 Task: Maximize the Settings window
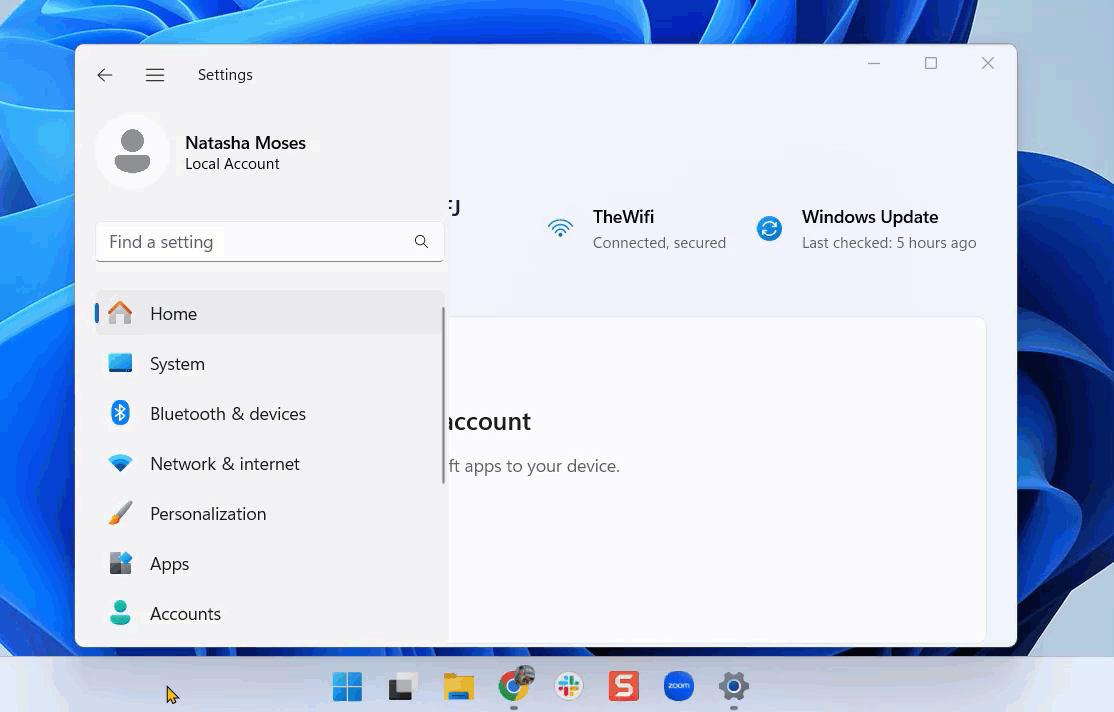pos(931,63)
